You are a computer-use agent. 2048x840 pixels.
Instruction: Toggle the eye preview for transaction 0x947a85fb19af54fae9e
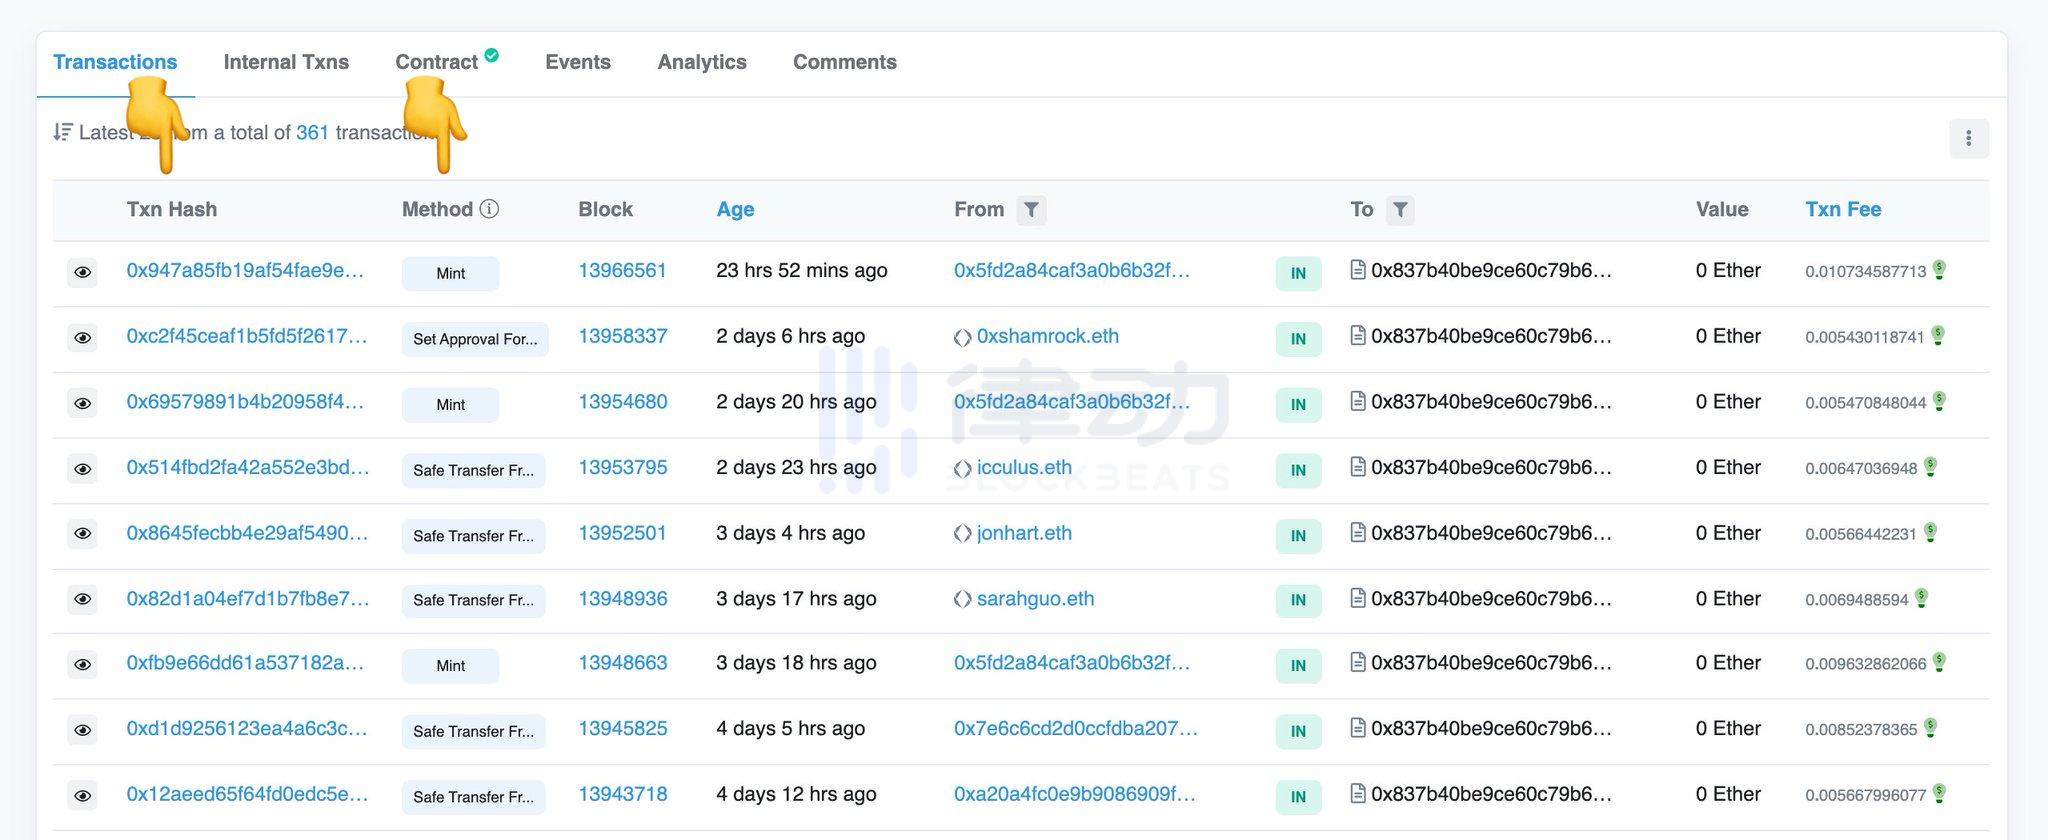click(x=83, y=272)
